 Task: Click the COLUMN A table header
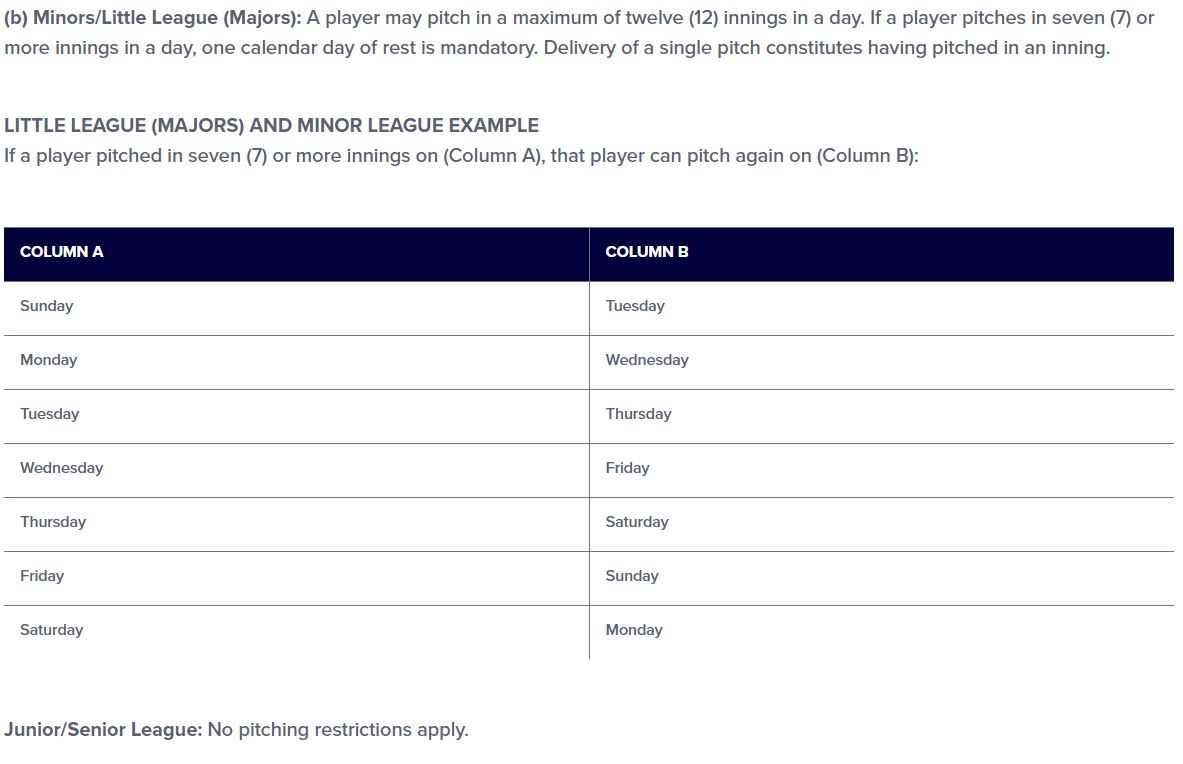297,254
